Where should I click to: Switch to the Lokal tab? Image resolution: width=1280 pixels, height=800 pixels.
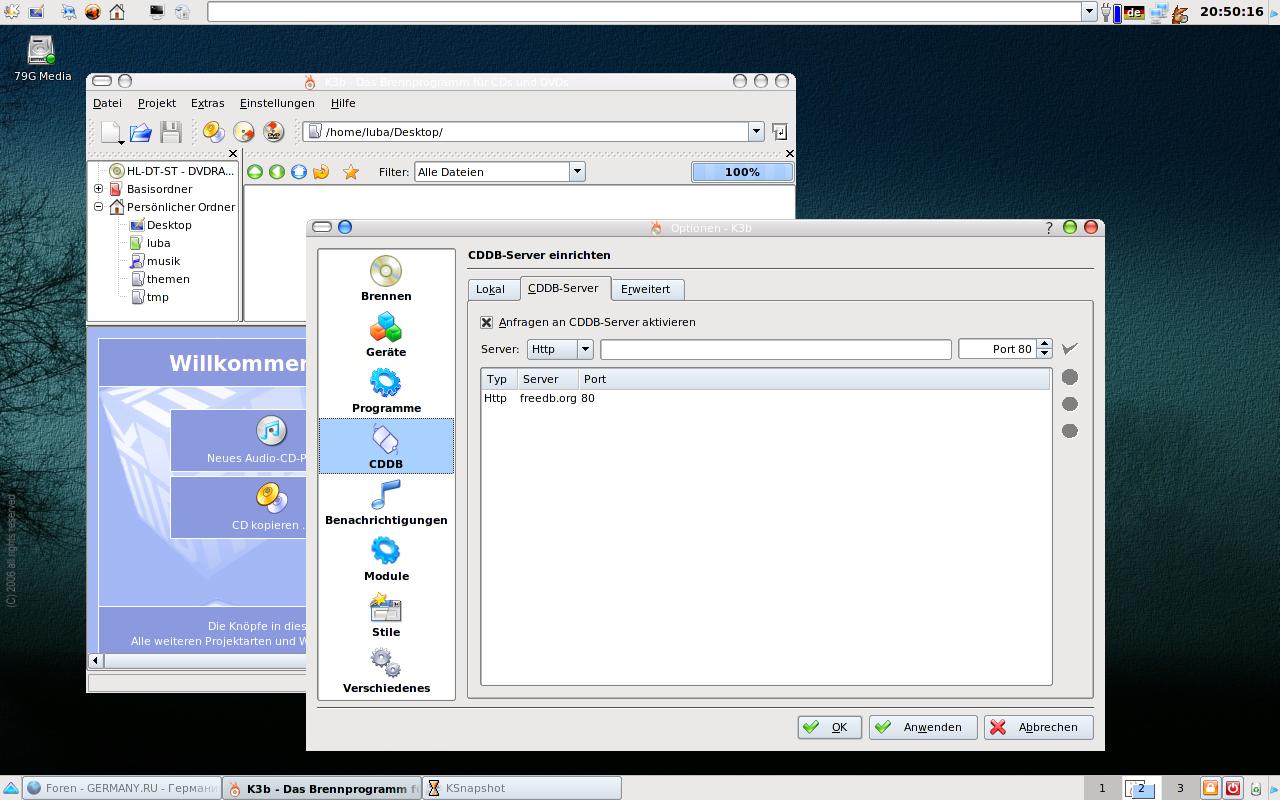(x=490, y=289)
